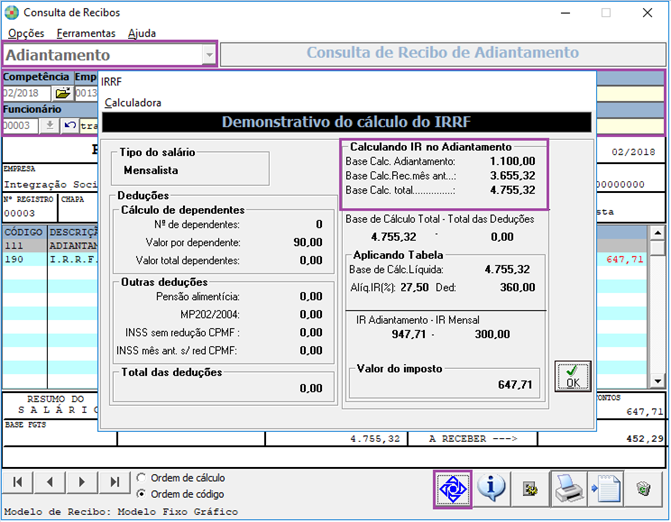Minimize the Consulta de Recibos window
This screenshot has height=522, width=671.
pyautogui.click(x=565, y=13)
